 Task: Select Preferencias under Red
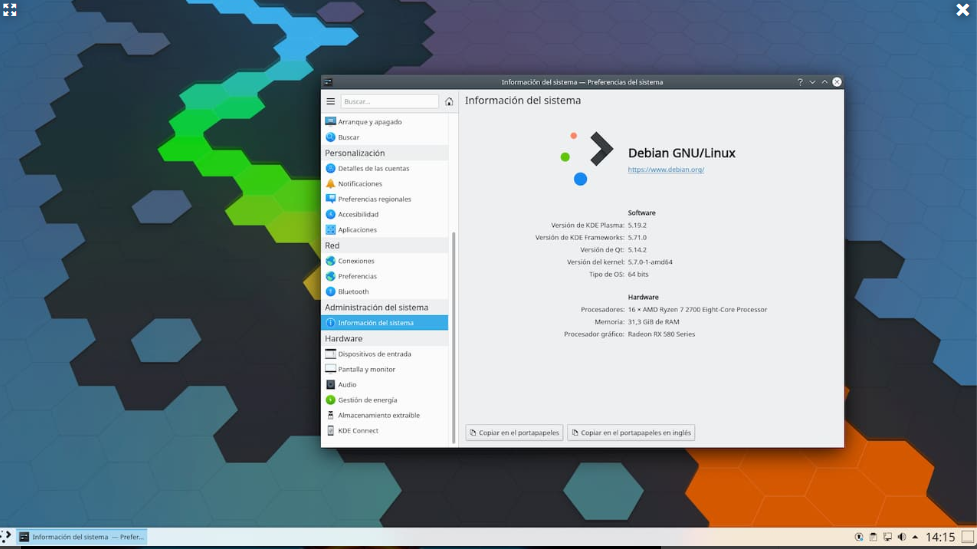coord(384,276)
